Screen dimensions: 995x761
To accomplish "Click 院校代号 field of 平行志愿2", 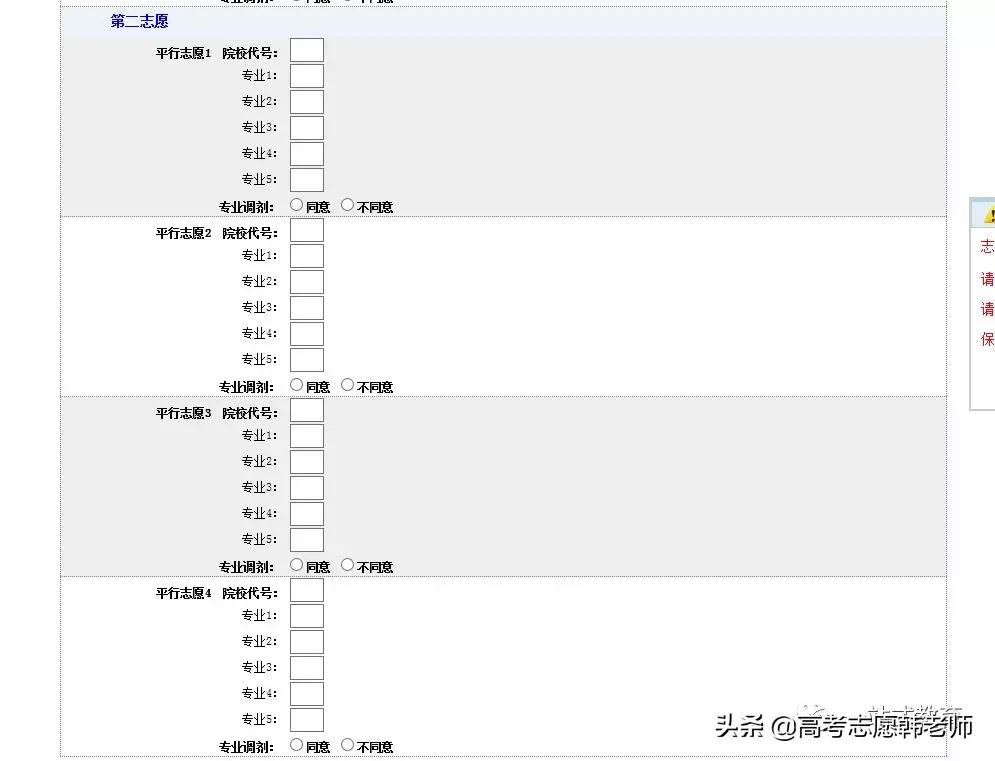I will [x=306, y=229].
